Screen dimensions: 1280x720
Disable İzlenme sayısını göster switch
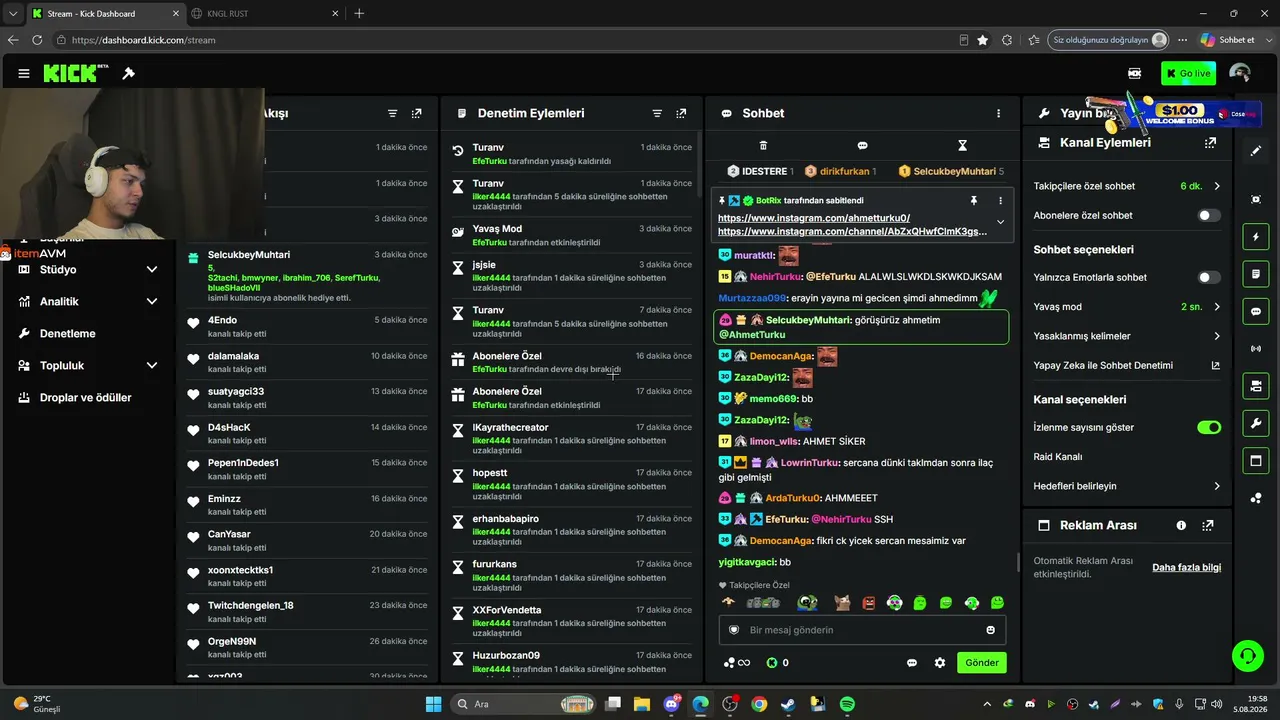(x=1209, y=427)
